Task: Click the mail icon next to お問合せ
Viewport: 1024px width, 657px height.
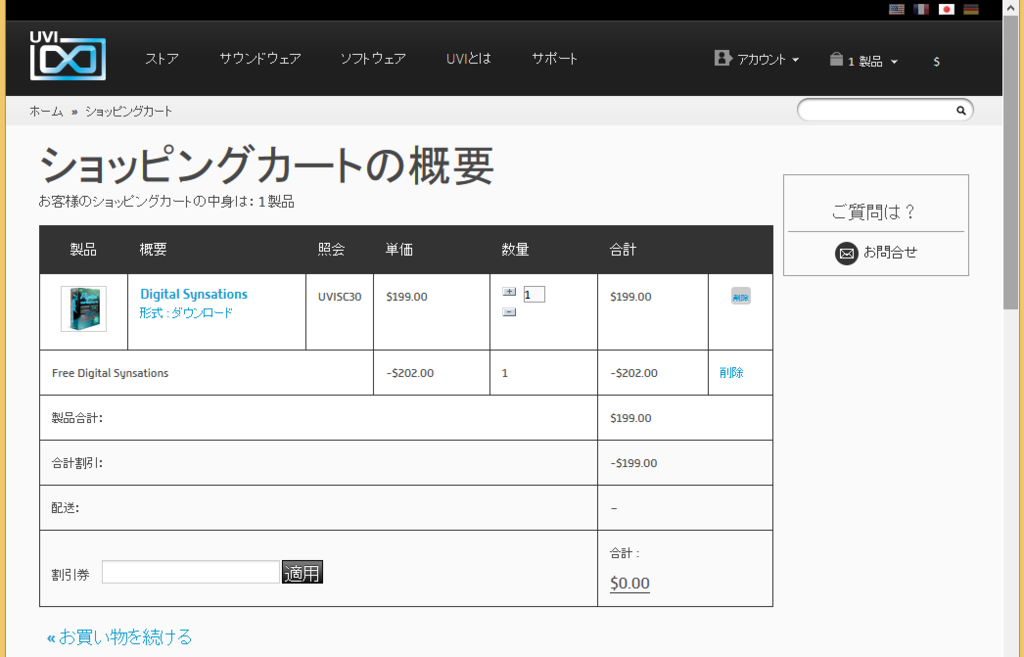Action: (x=847, y=253)
